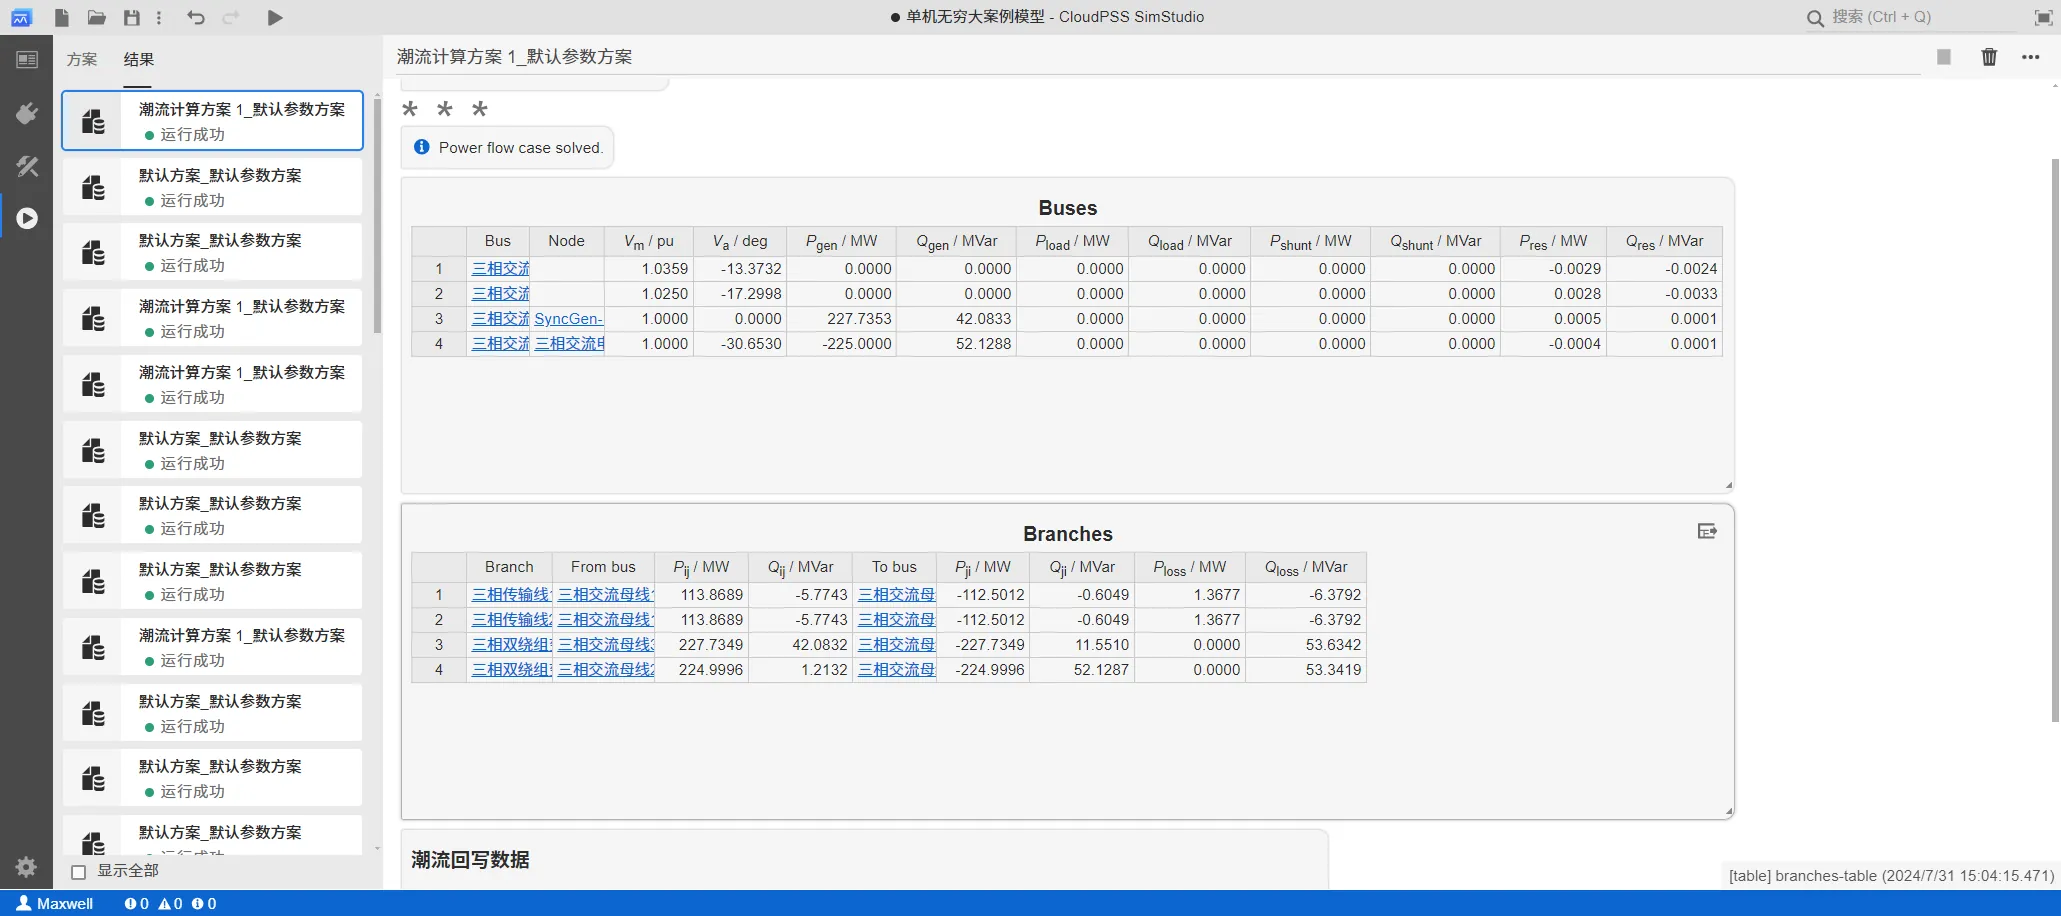Redo the last action

[231, 17]
